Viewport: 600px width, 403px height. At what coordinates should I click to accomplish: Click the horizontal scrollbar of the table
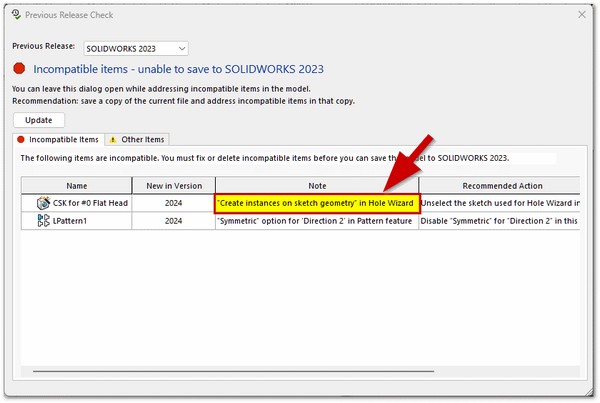(x=233, y=371)
